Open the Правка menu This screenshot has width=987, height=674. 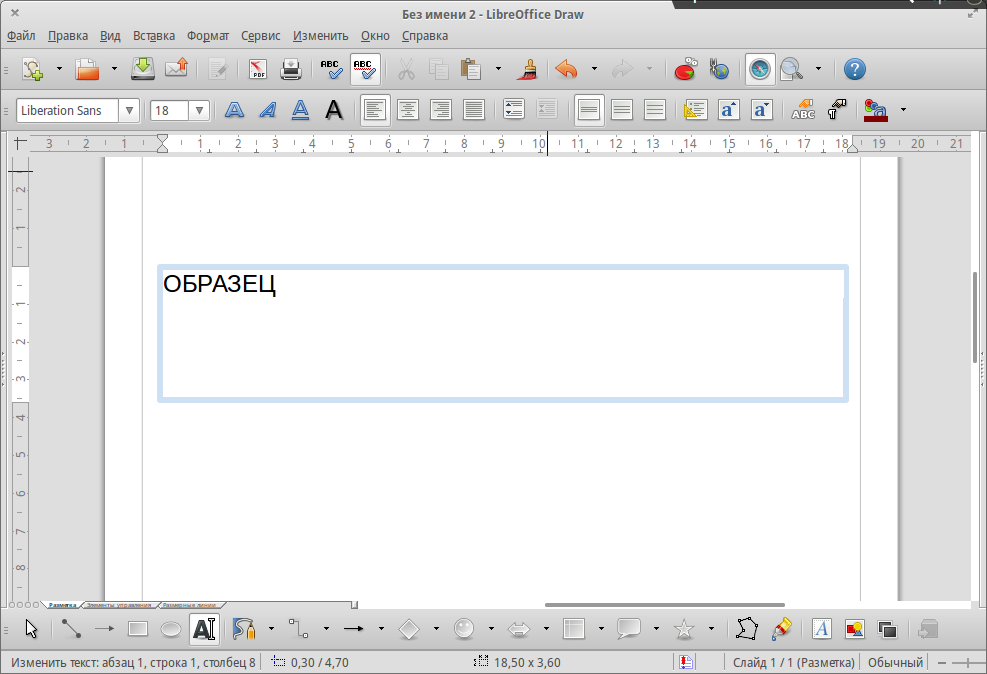pyautogui.click(x=68, y=36)
